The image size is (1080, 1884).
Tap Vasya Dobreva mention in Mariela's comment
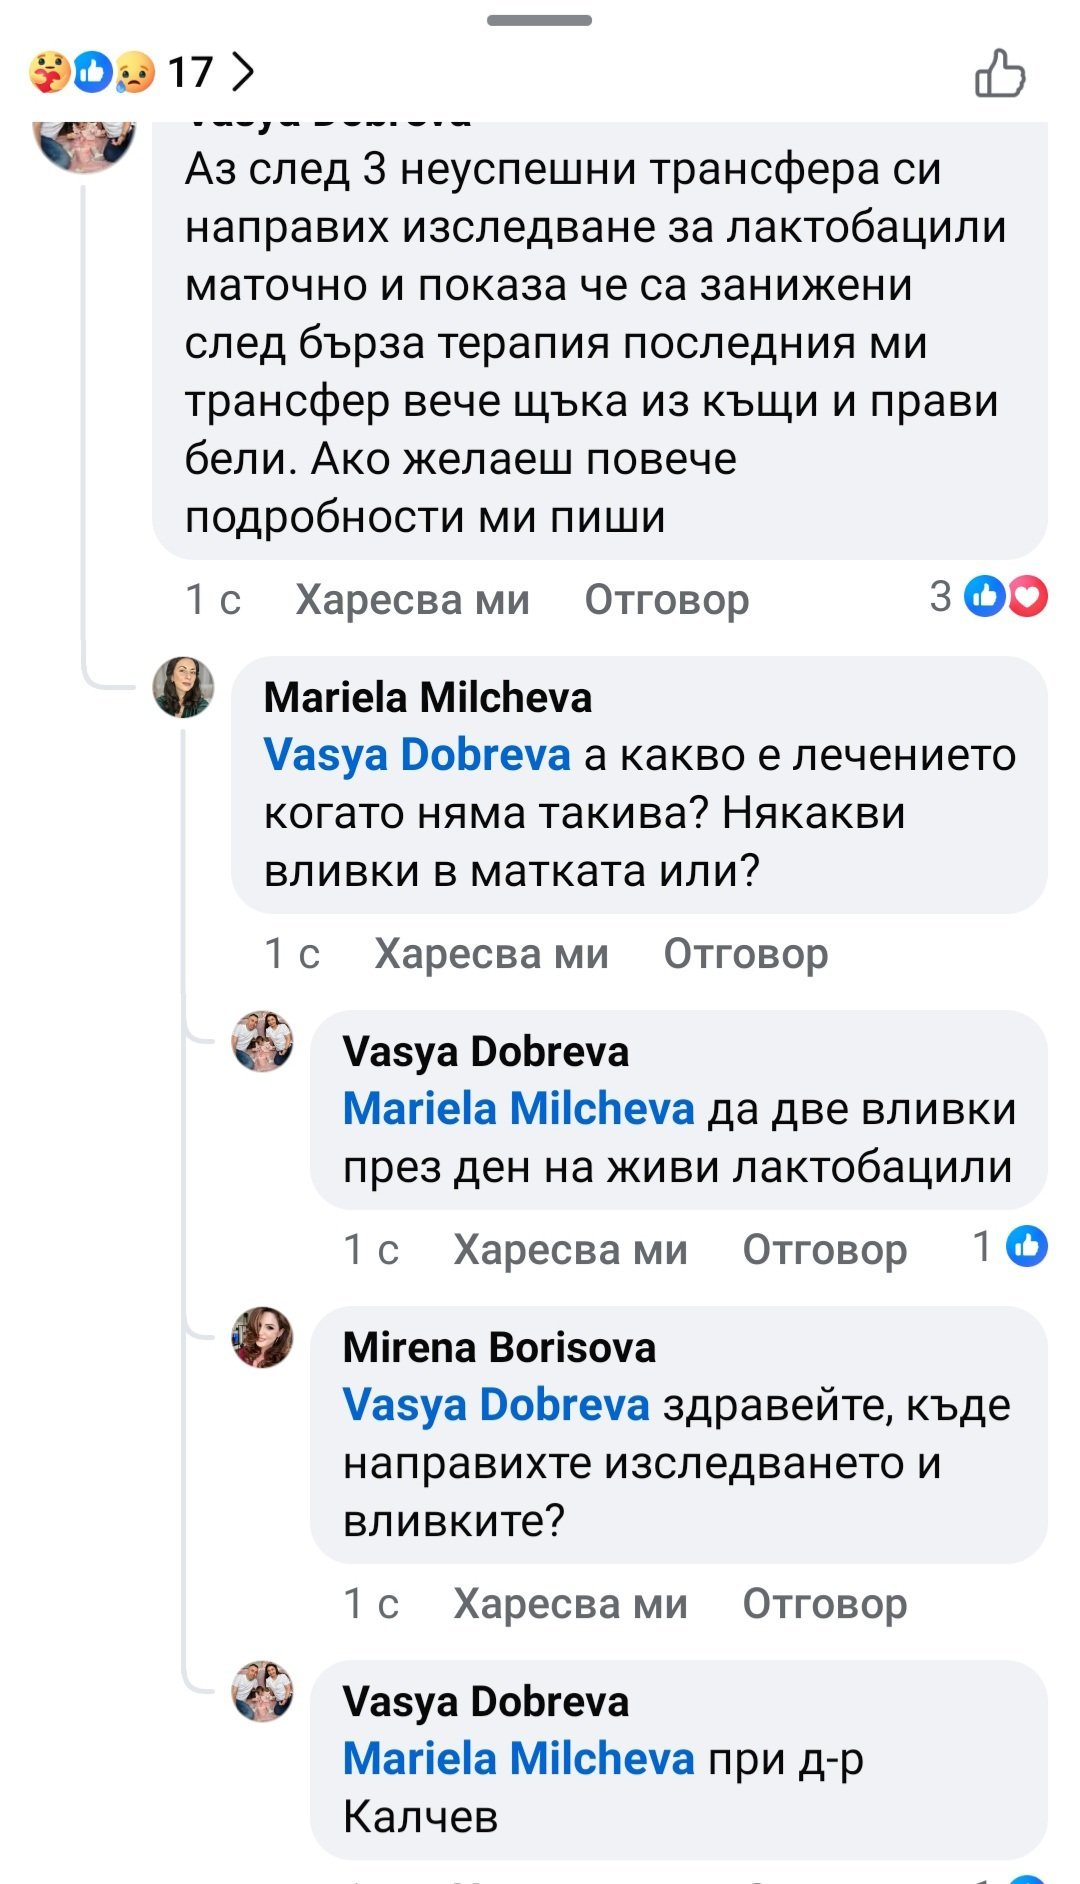tap(417, 754)
